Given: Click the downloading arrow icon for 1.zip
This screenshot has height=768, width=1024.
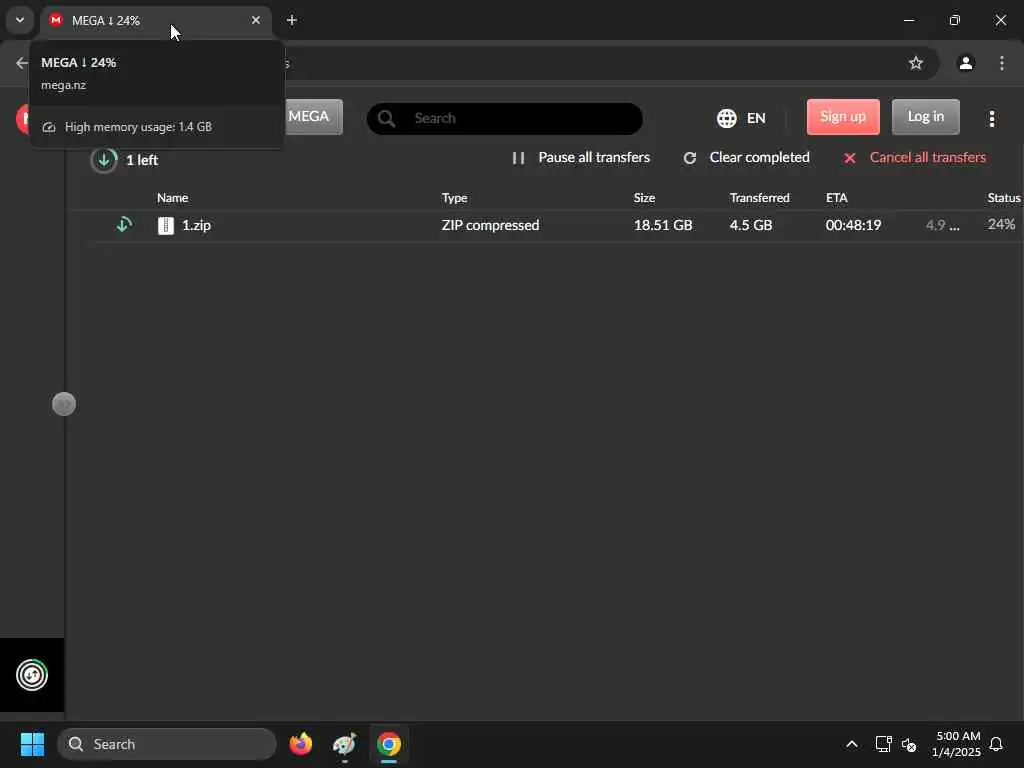Looking at the screenshot, I should point(124,225).
